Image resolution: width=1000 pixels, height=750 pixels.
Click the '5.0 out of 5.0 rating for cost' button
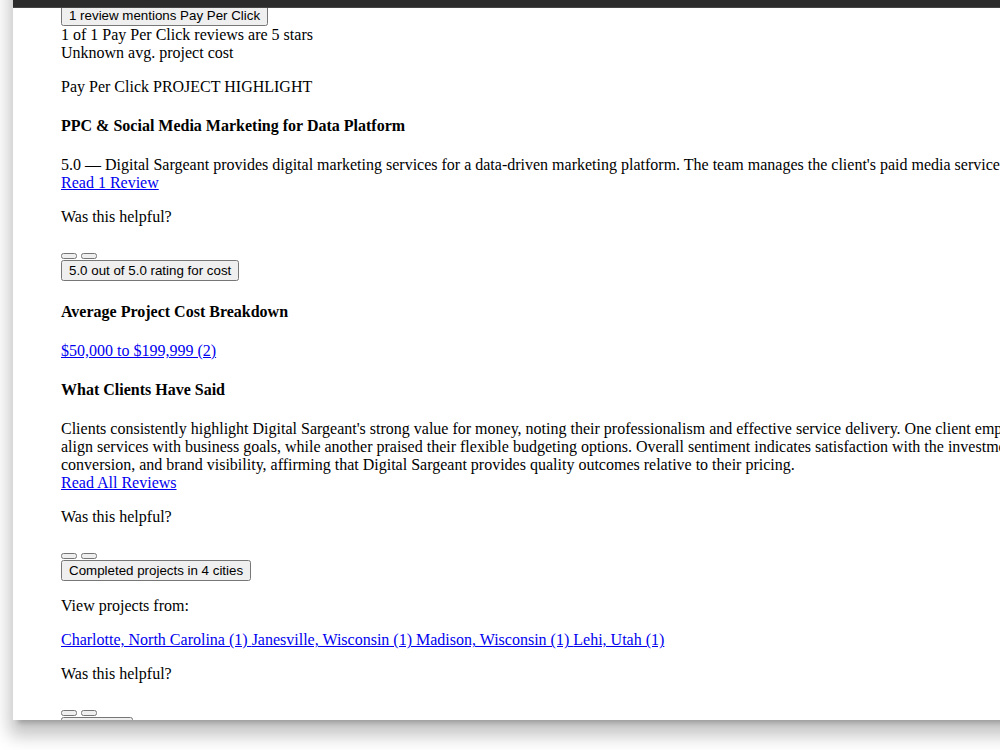[x=150, y=270]
